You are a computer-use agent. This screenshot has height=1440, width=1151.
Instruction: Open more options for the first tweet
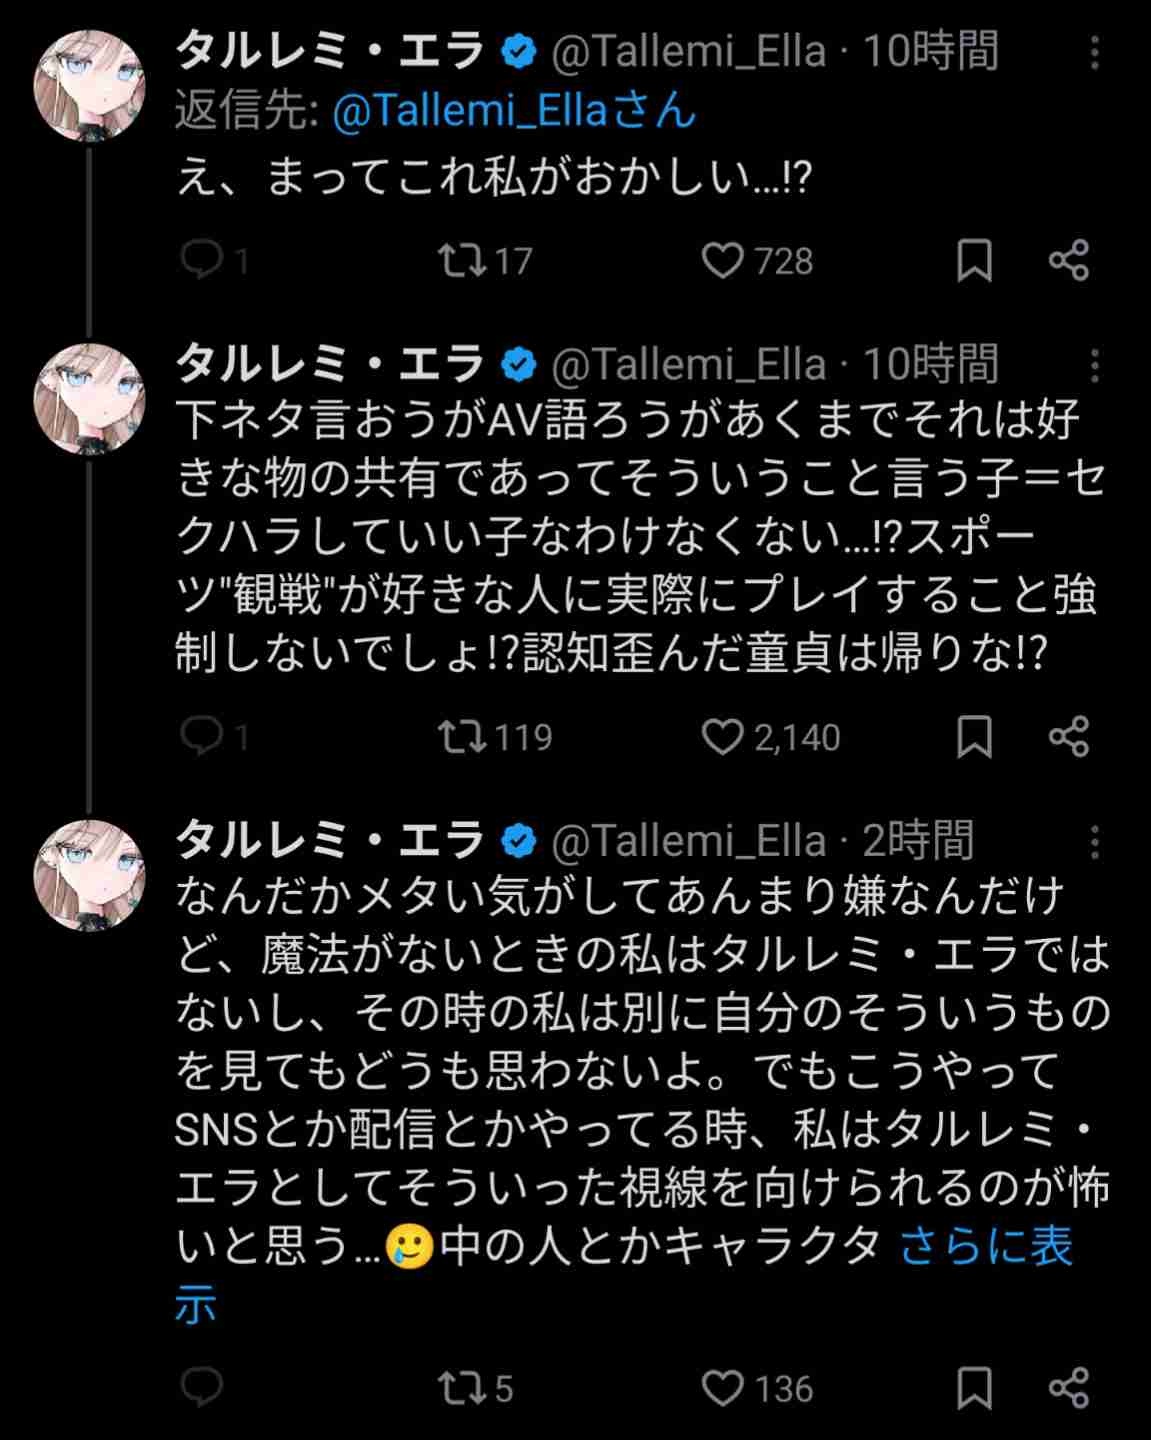coord(1095,53)
